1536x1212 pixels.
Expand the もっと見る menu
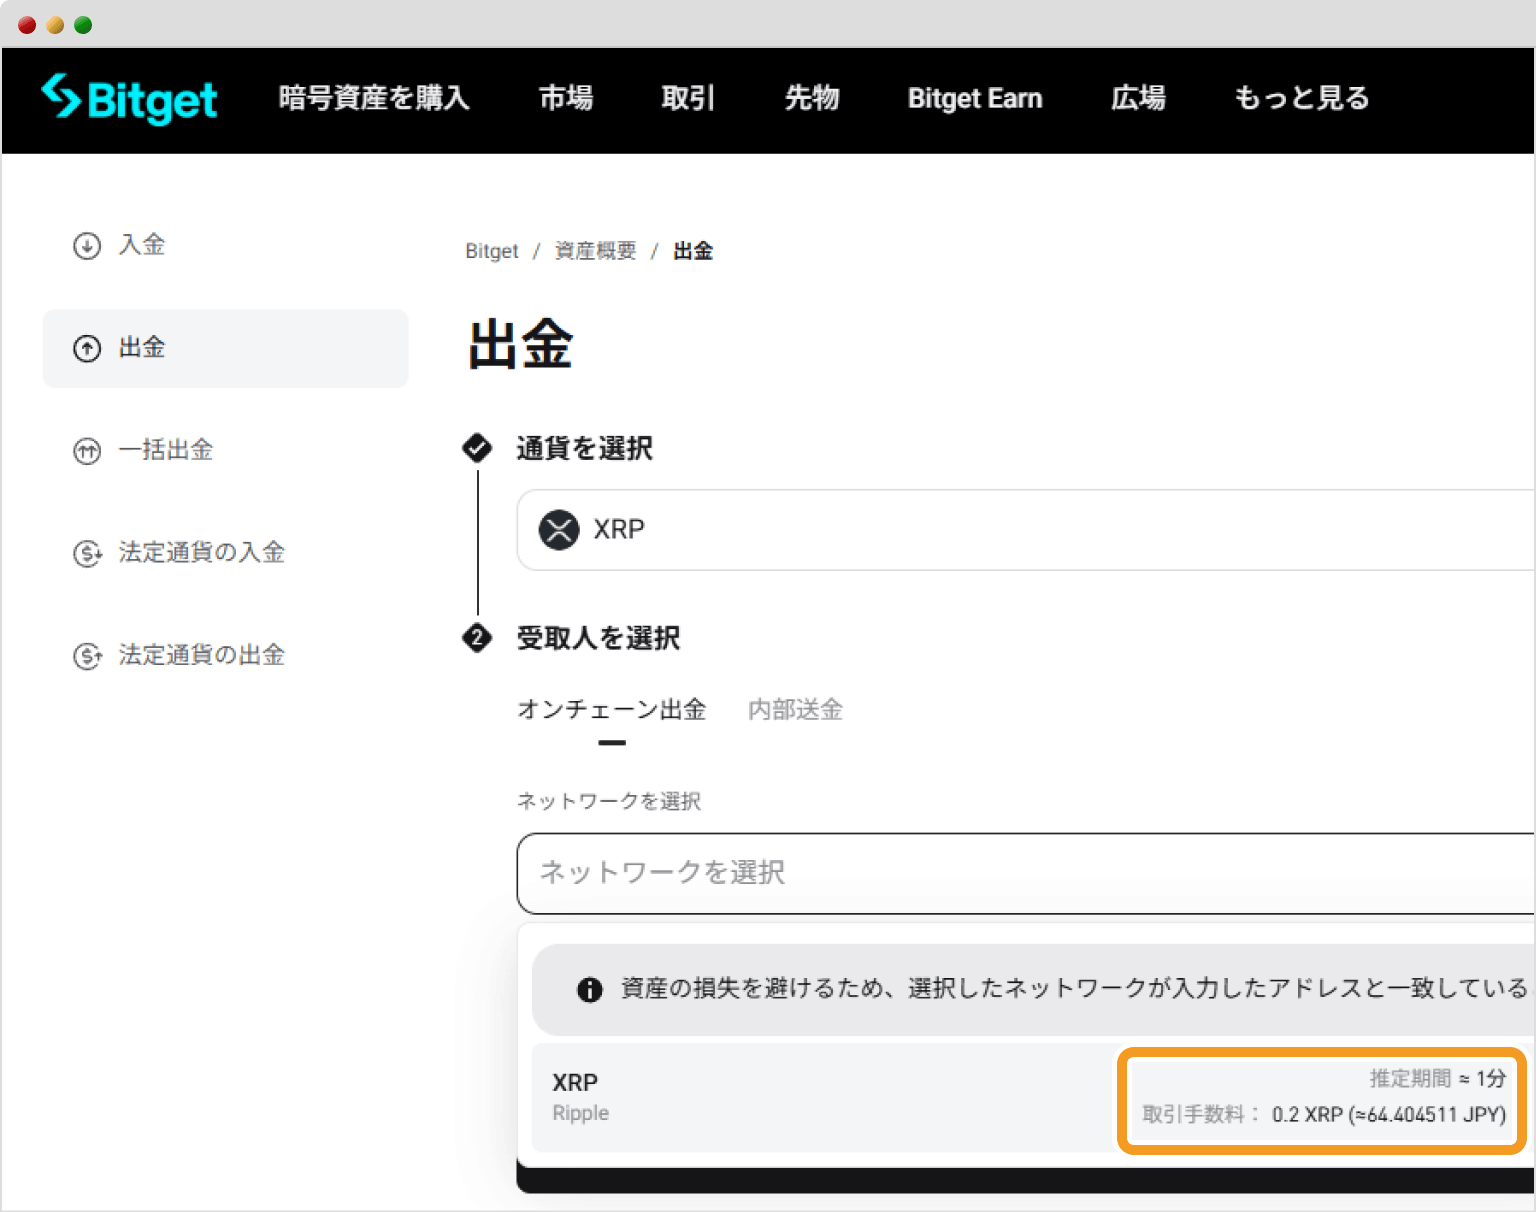pos(1300,98)
